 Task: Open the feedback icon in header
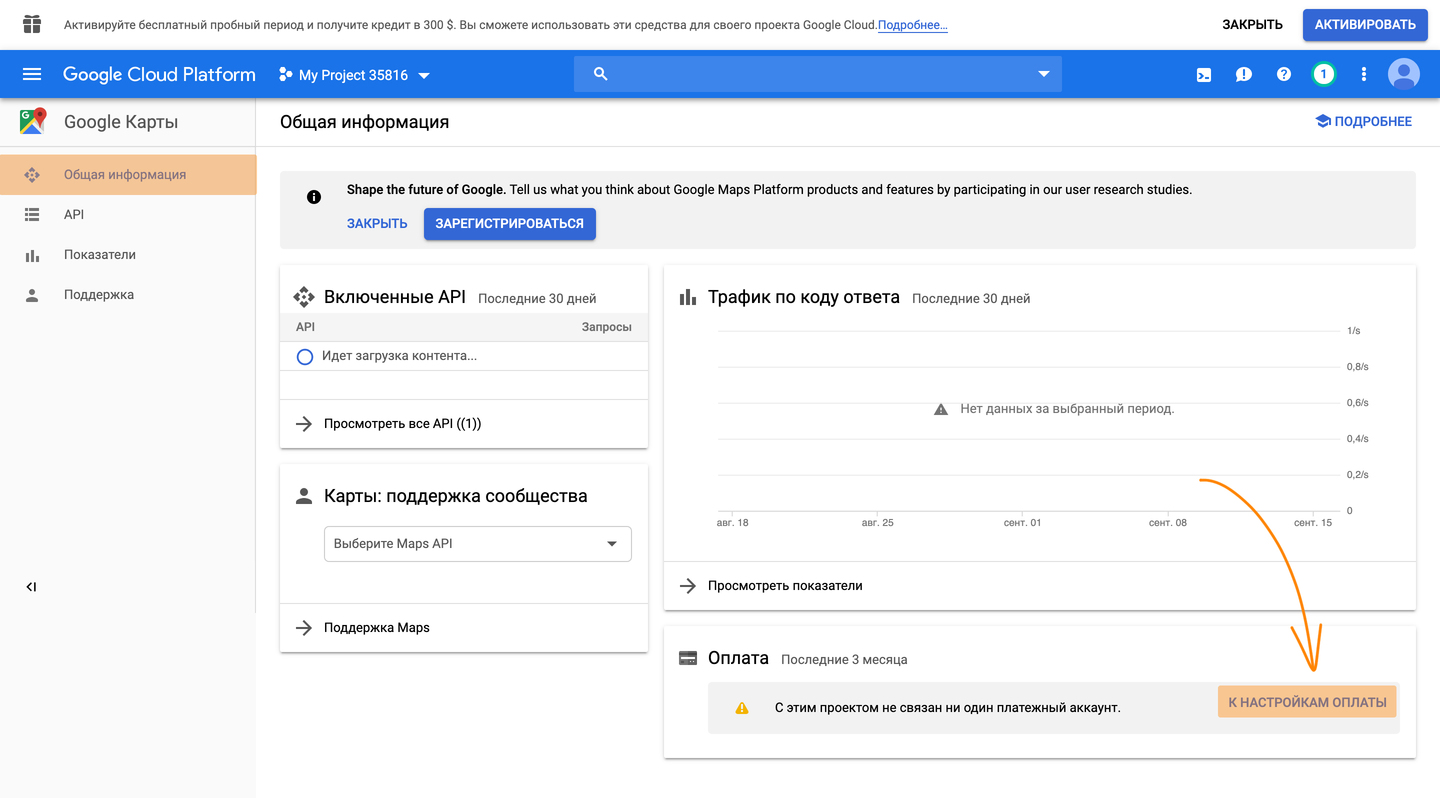click(1244, 74)
